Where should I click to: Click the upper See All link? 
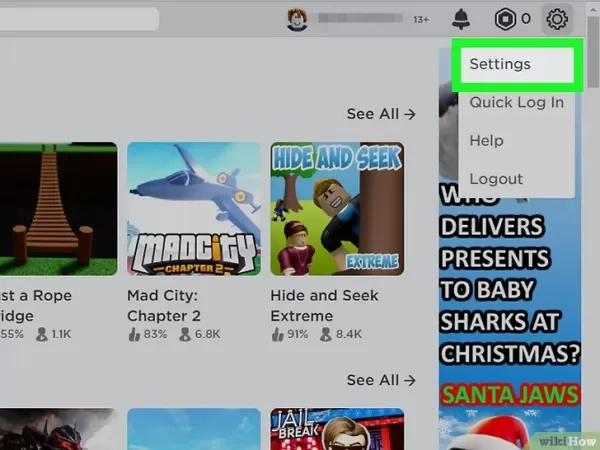[x=381, y=114]
